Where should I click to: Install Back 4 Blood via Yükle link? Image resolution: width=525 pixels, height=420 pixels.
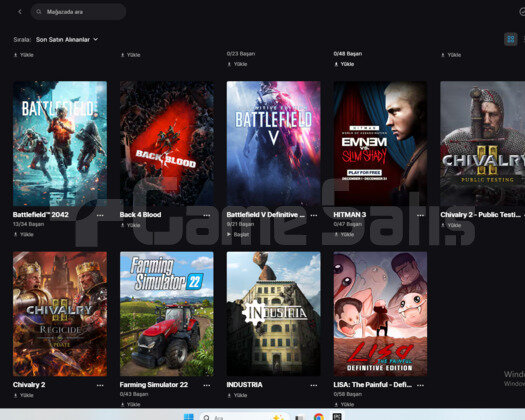pos(130,225)
